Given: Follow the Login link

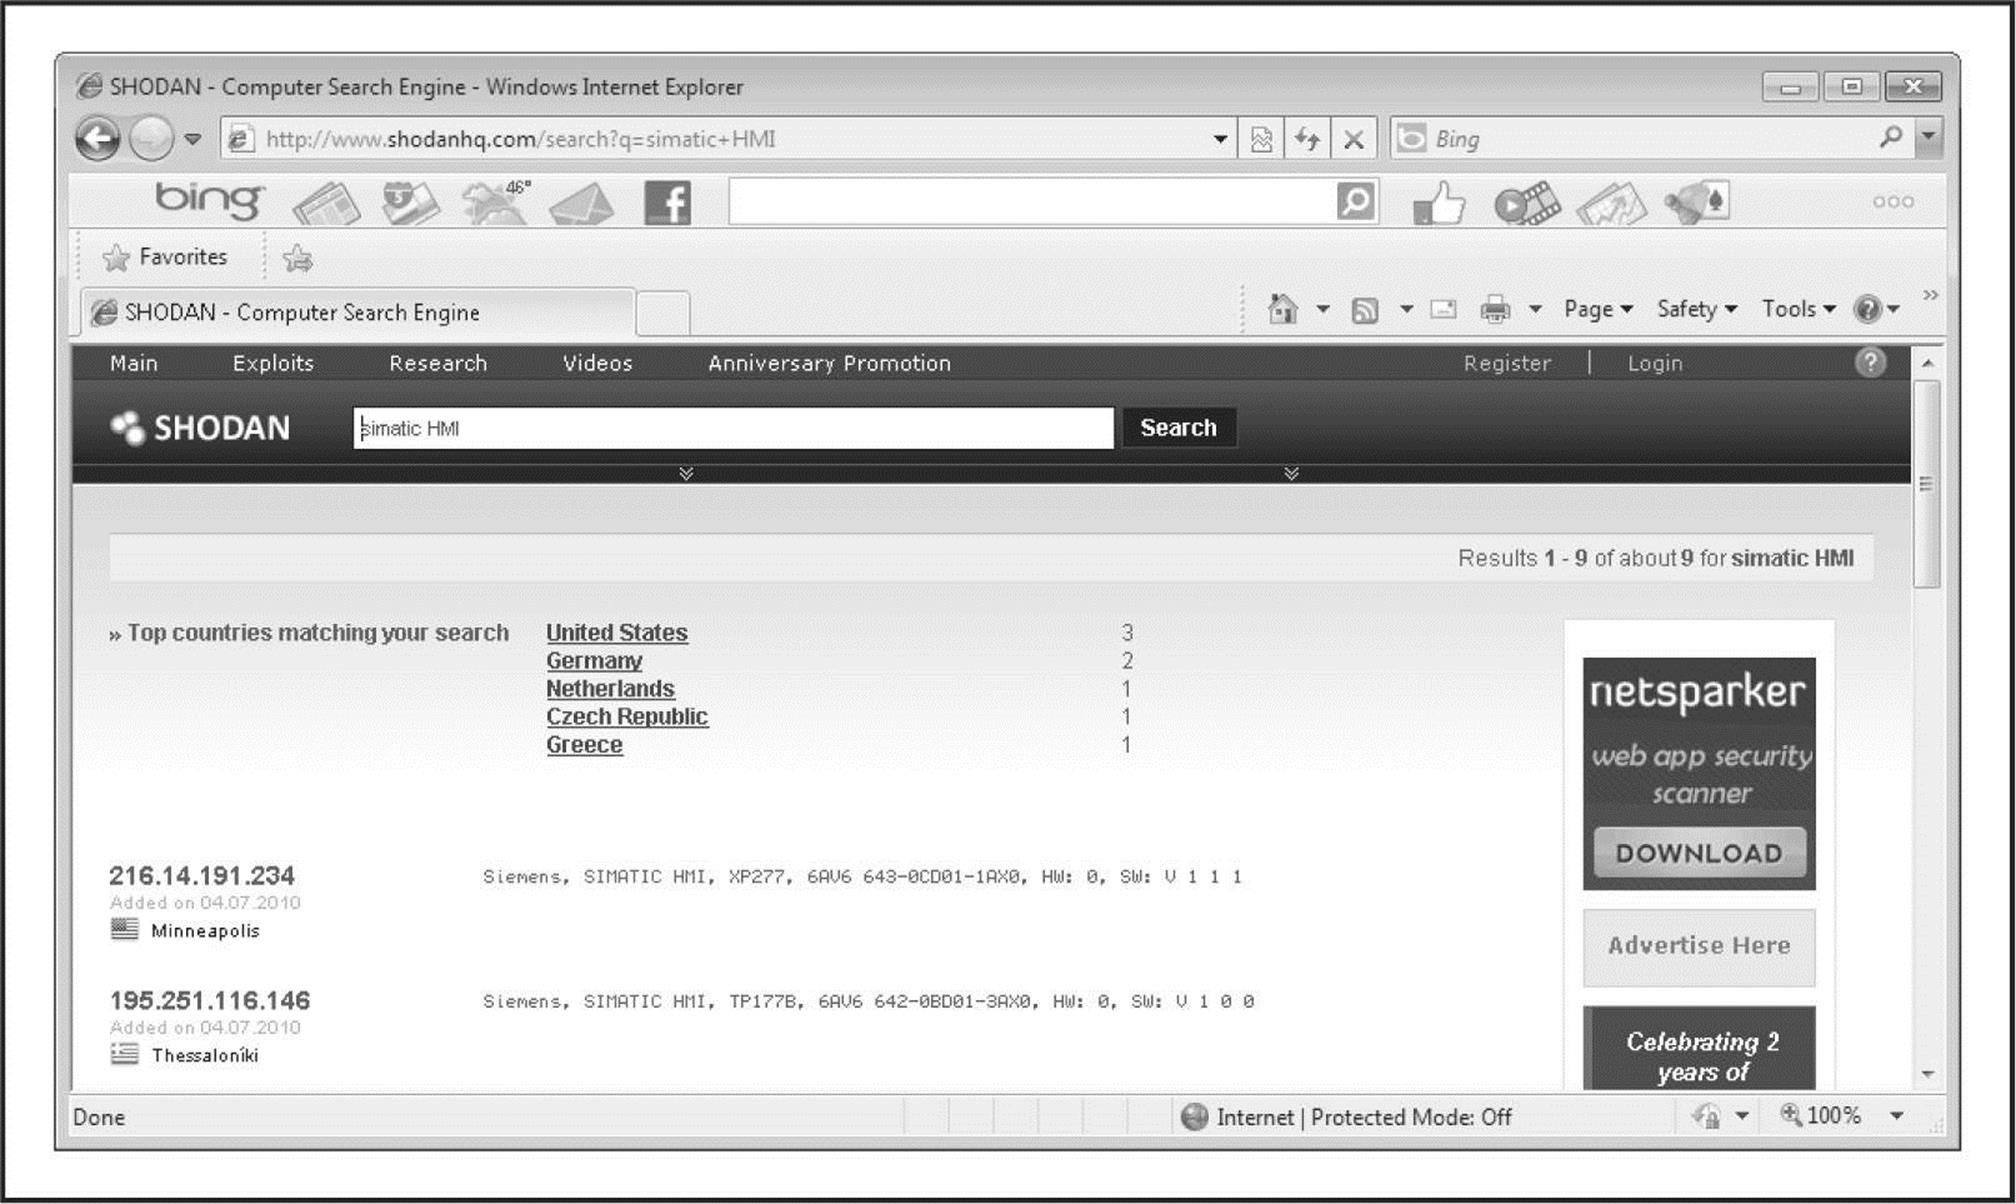Looking at the screenshot, I should click(1655, 363).
